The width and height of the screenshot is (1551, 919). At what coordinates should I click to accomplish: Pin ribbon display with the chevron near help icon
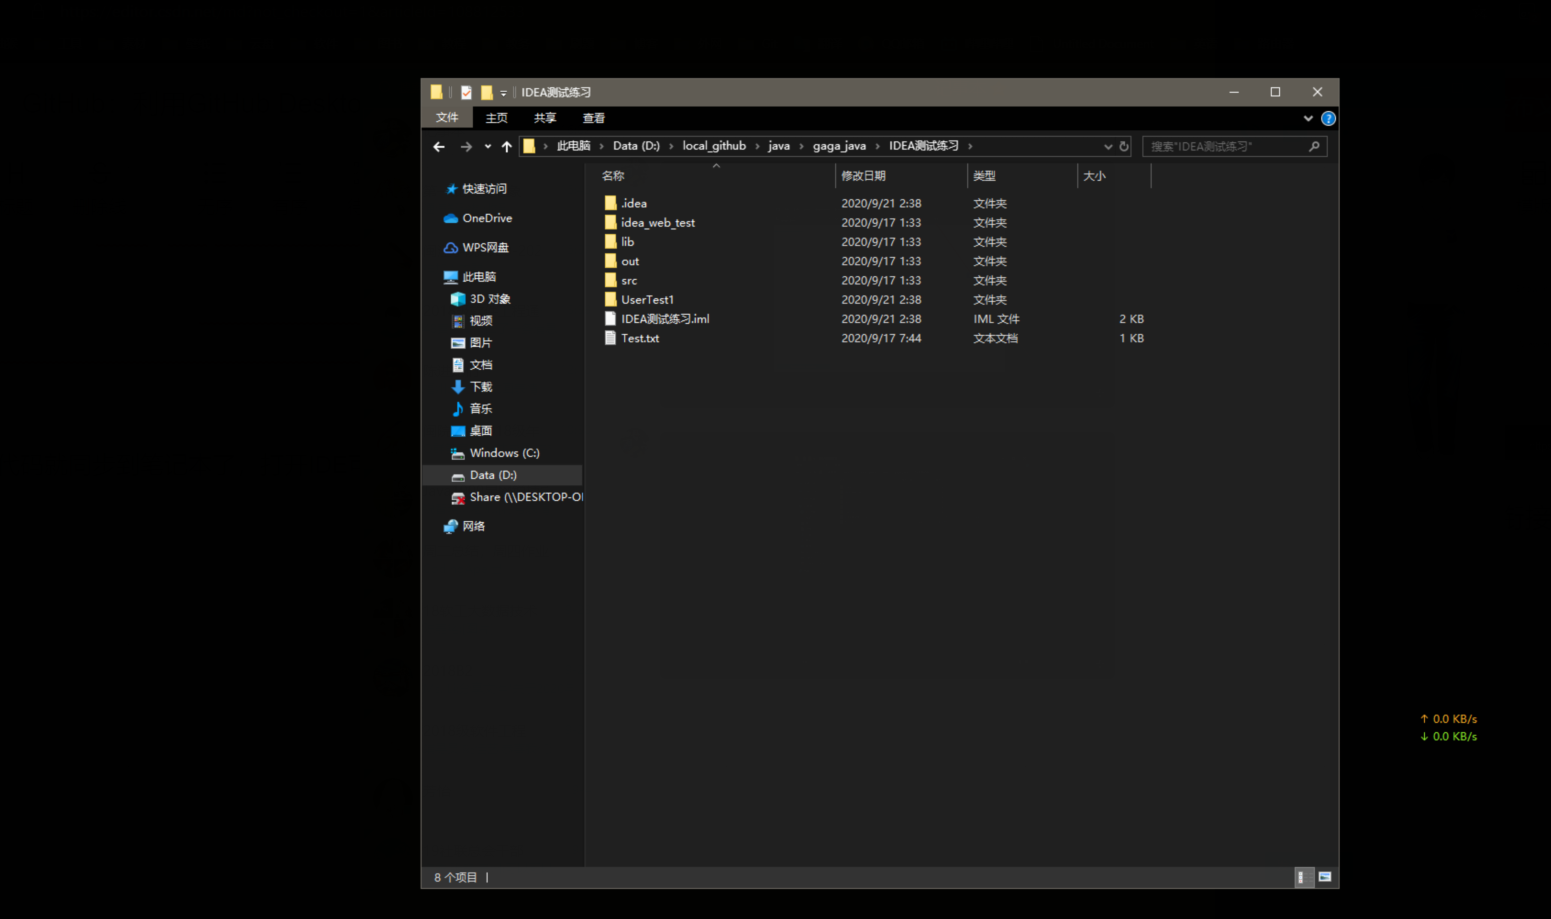(1308, 118)
